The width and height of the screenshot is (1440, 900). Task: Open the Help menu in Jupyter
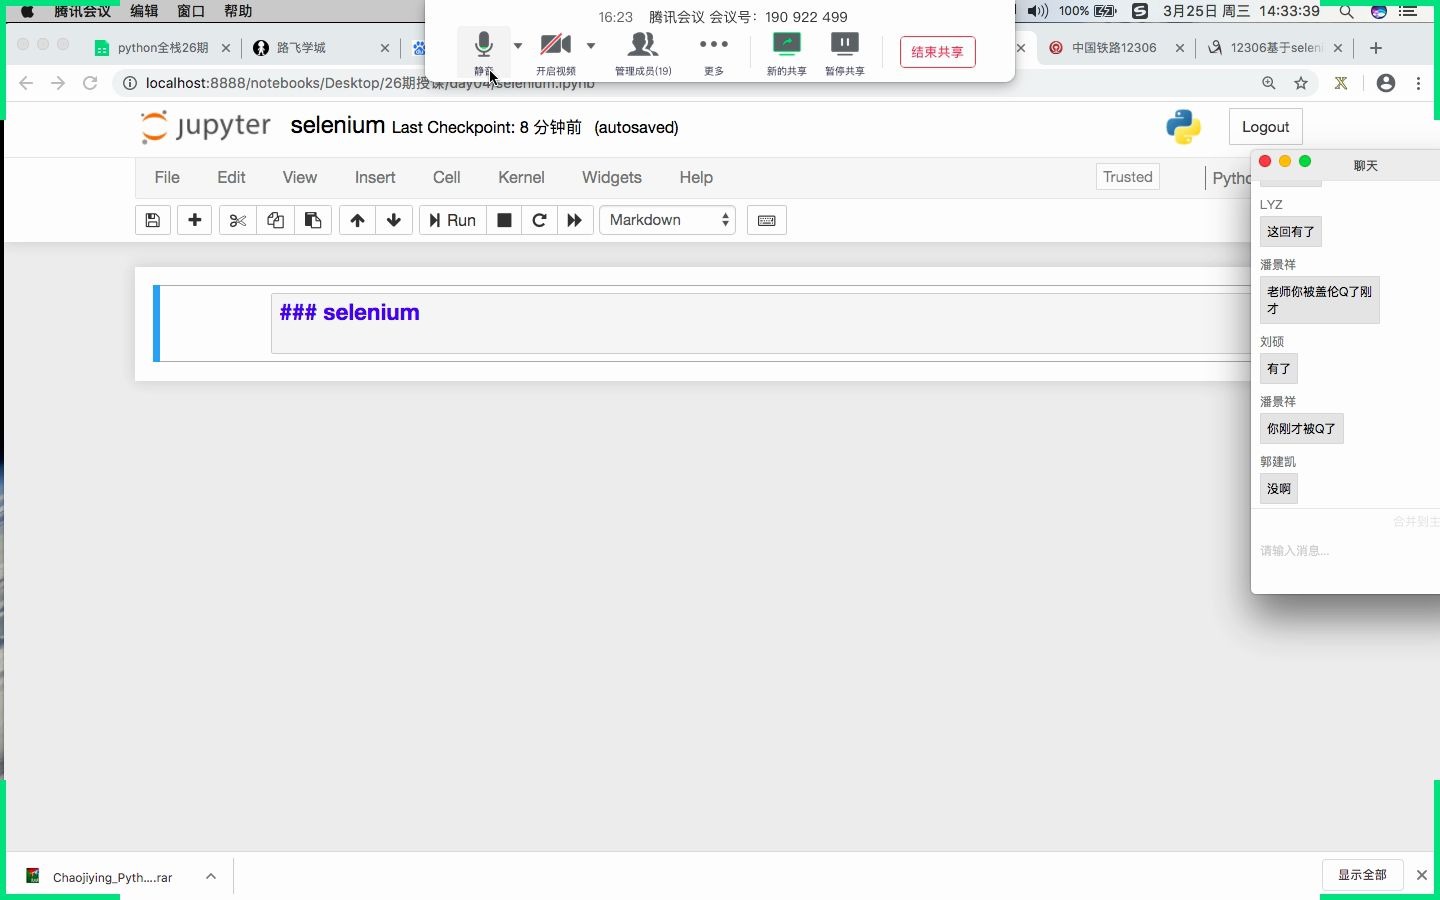(696, 177)
